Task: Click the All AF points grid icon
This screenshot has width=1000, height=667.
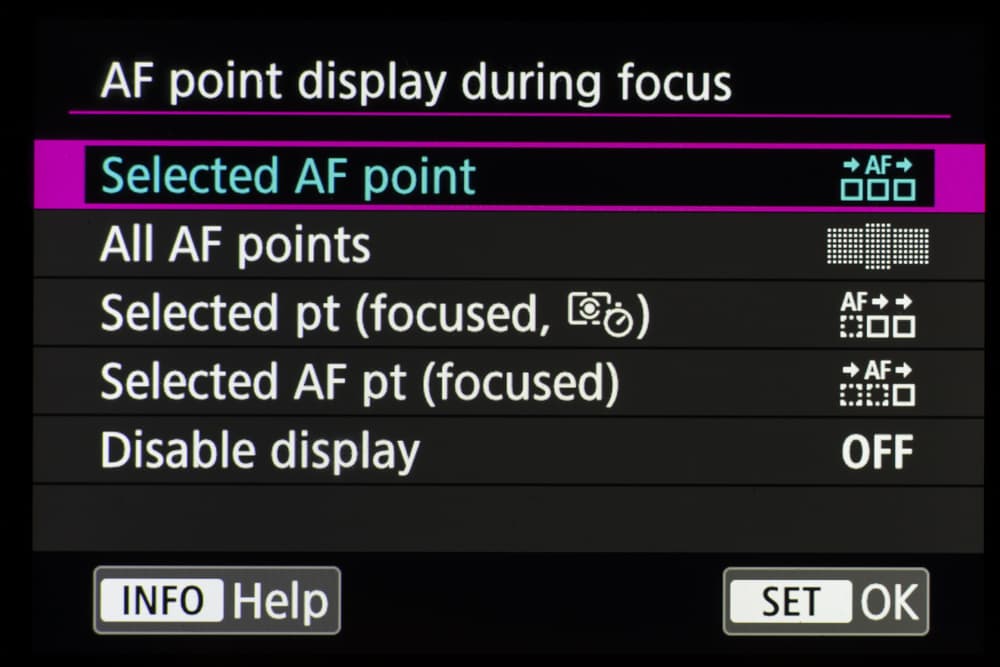Action: point(877,246)
